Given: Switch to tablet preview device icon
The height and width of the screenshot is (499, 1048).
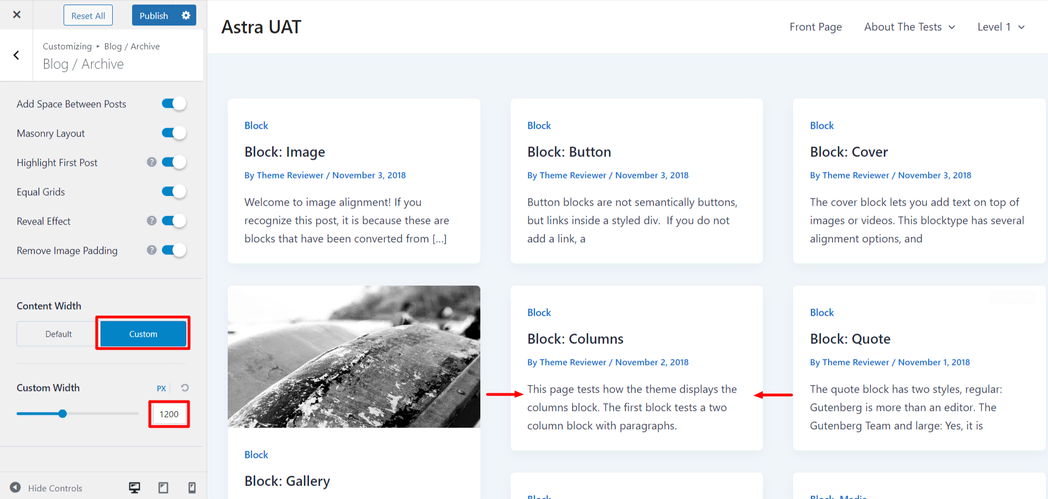Looking at the screenshot, I should point(163,488).
